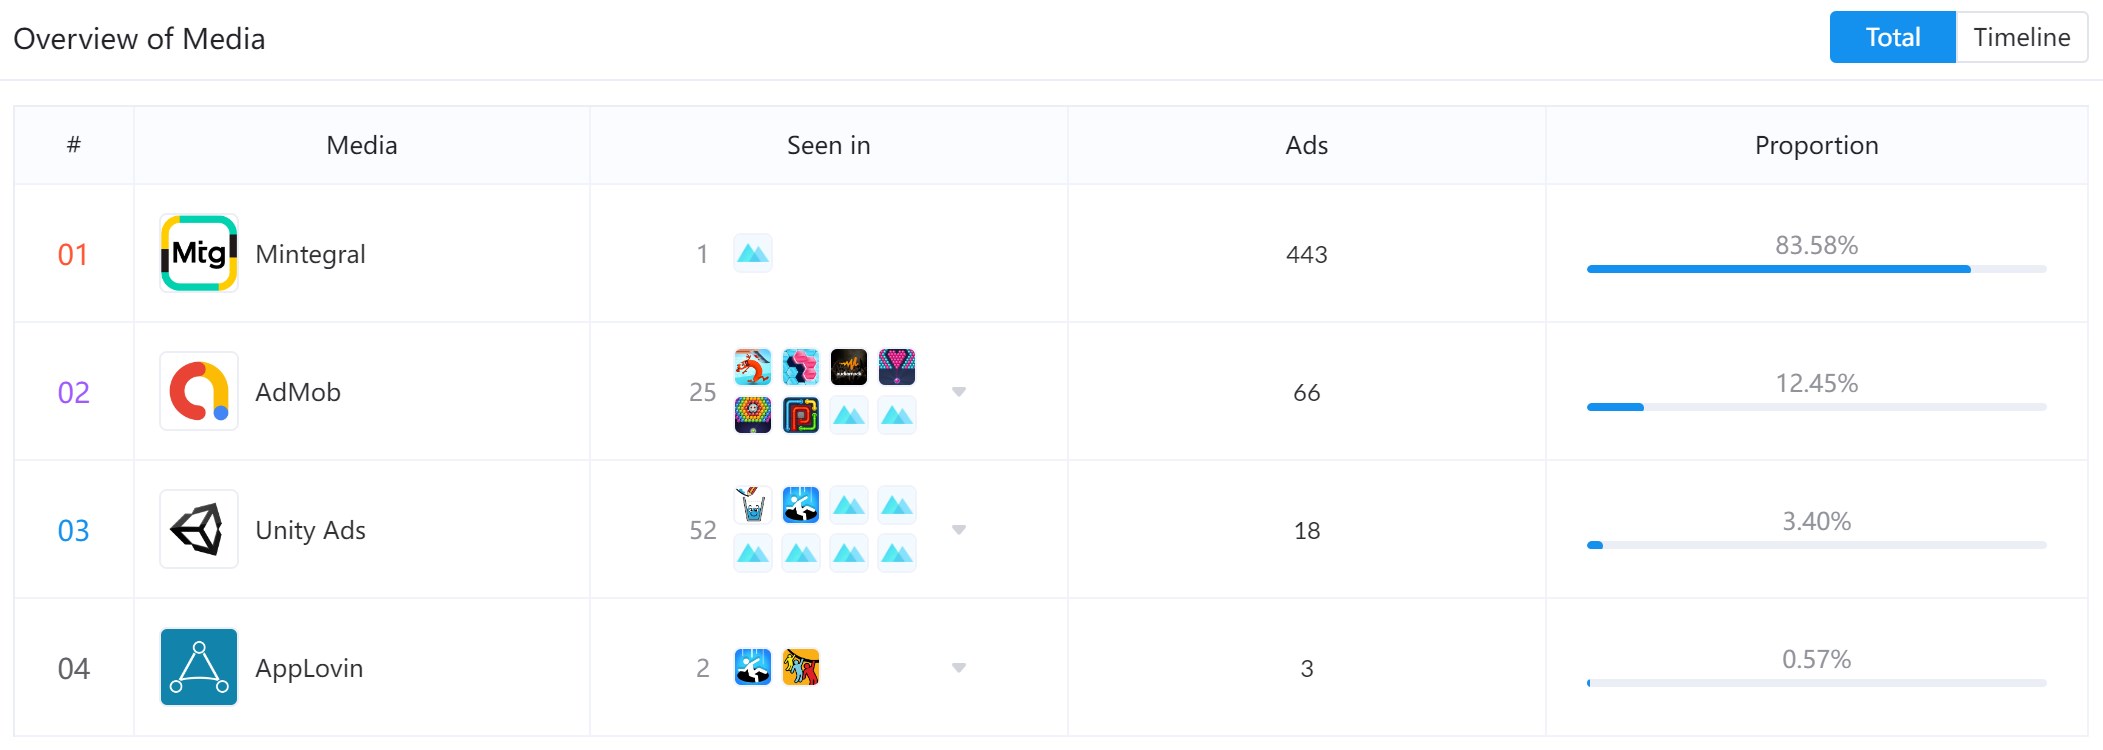Click the Unity Ads logo icon

[199, 529]
